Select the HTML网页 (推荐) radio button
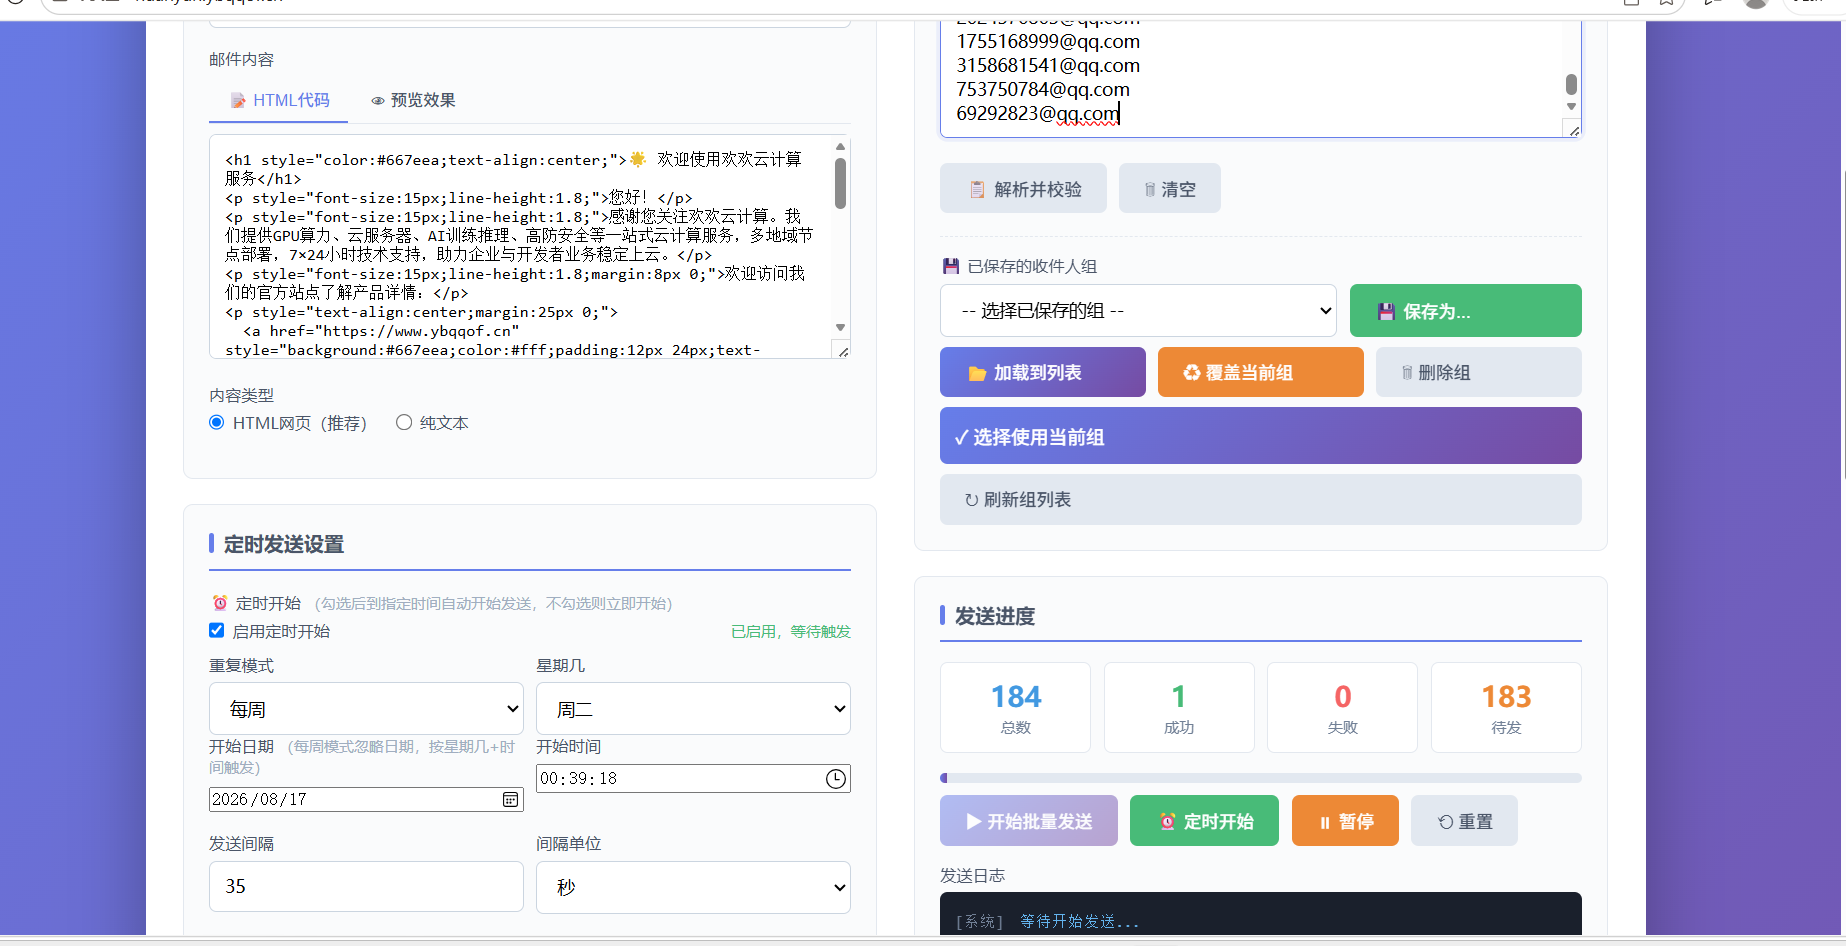Screen dimensions: 1846x946 click(x=216, y=422)
